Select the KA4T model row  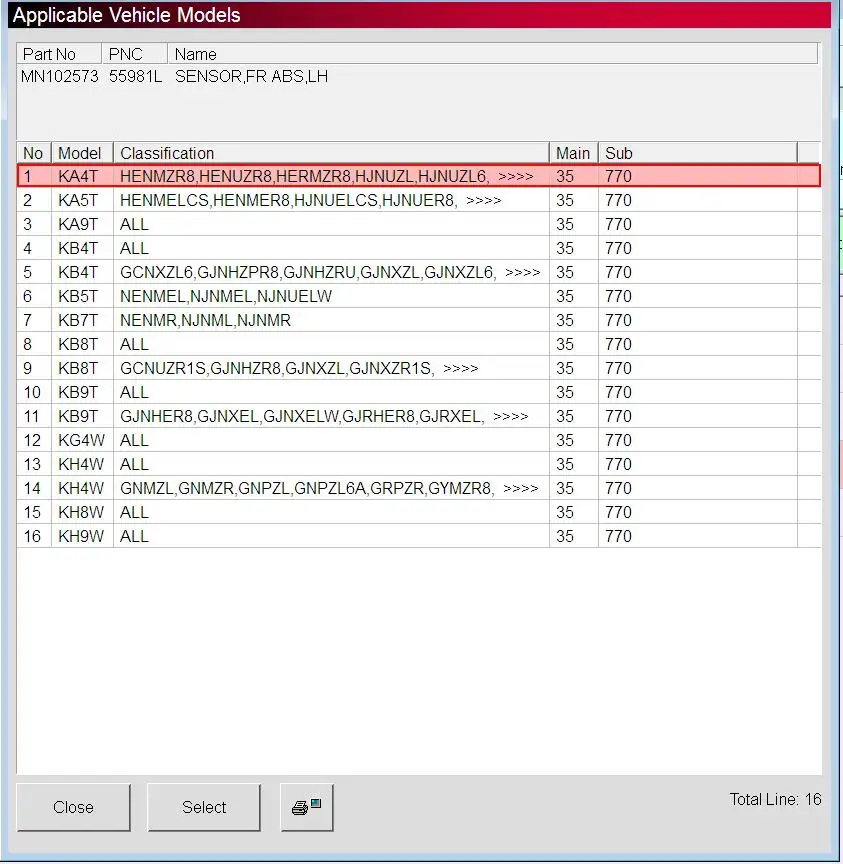point(419,176)
